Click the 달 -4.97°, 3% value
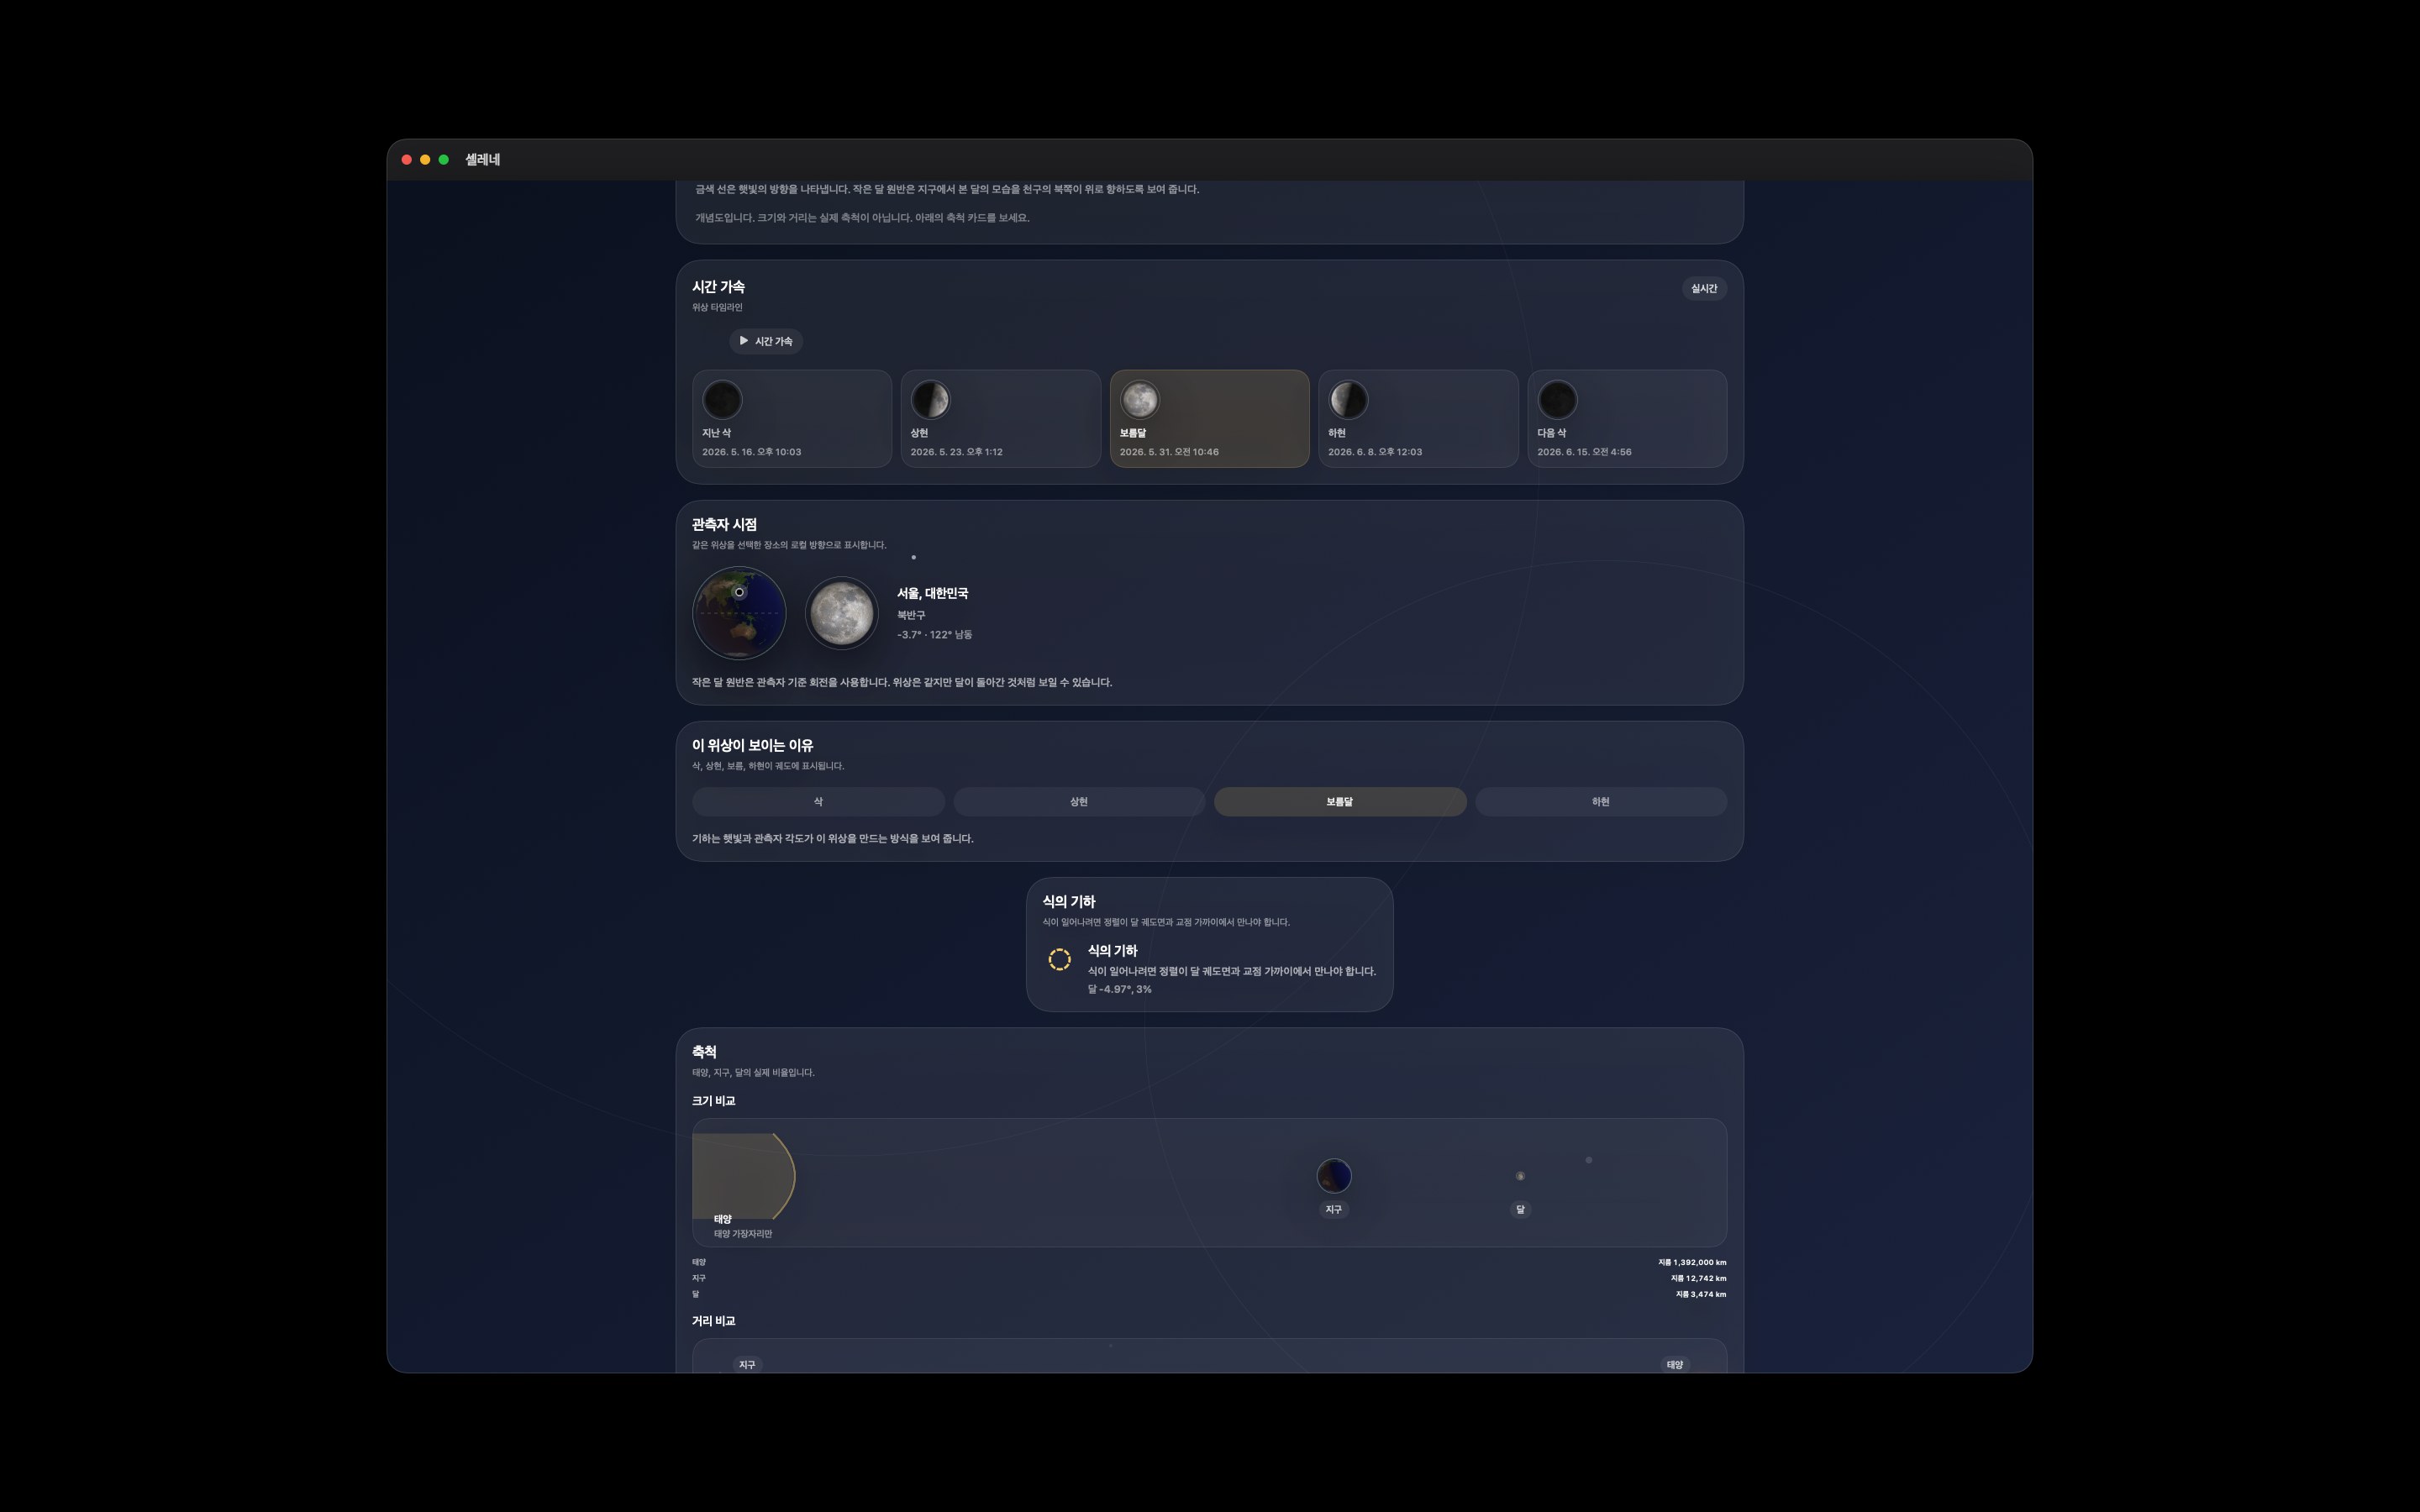 point(1120,989)
